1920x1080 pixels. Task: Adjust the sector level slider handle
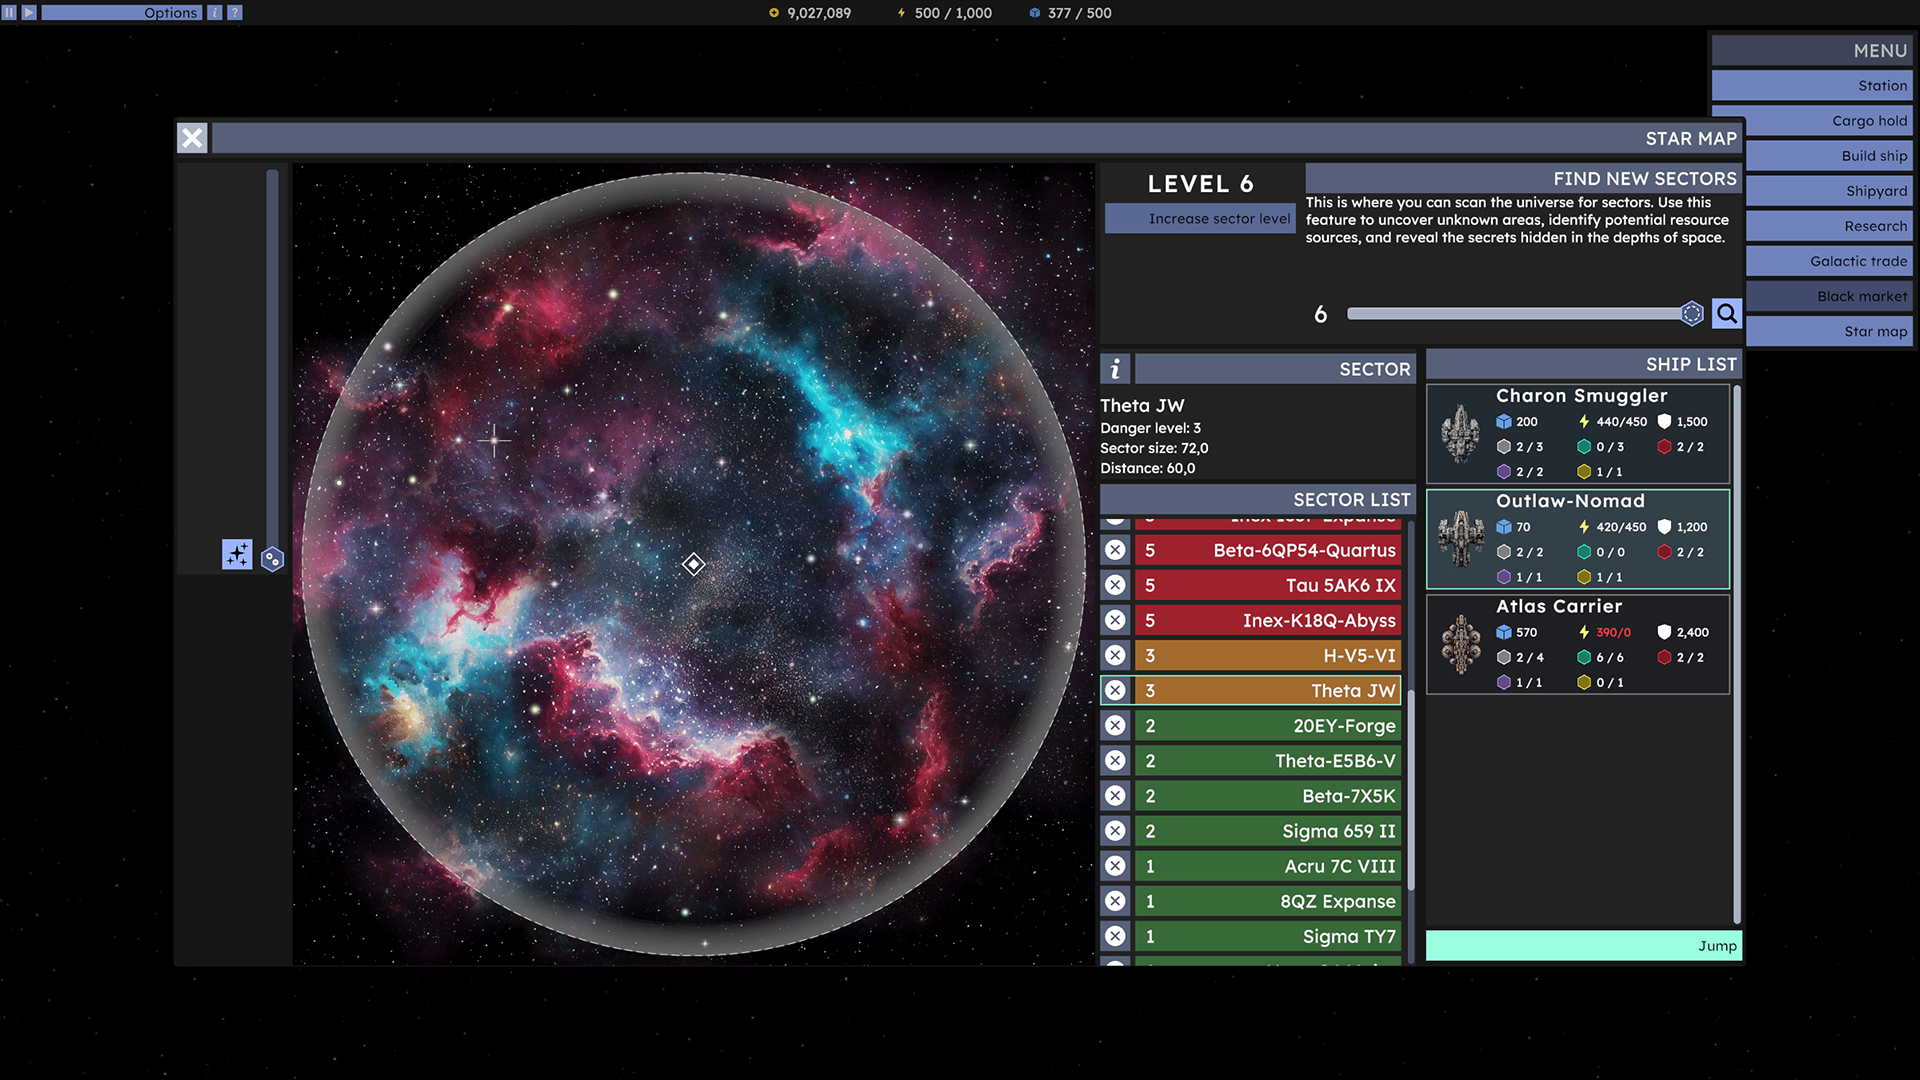[x=1691, y=314]
